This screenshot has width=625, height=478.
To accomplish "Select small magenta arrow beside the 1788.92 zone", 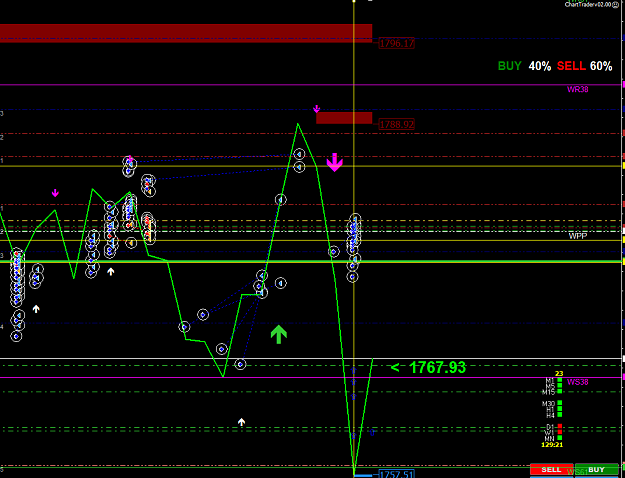I will [x=316, y=109].
